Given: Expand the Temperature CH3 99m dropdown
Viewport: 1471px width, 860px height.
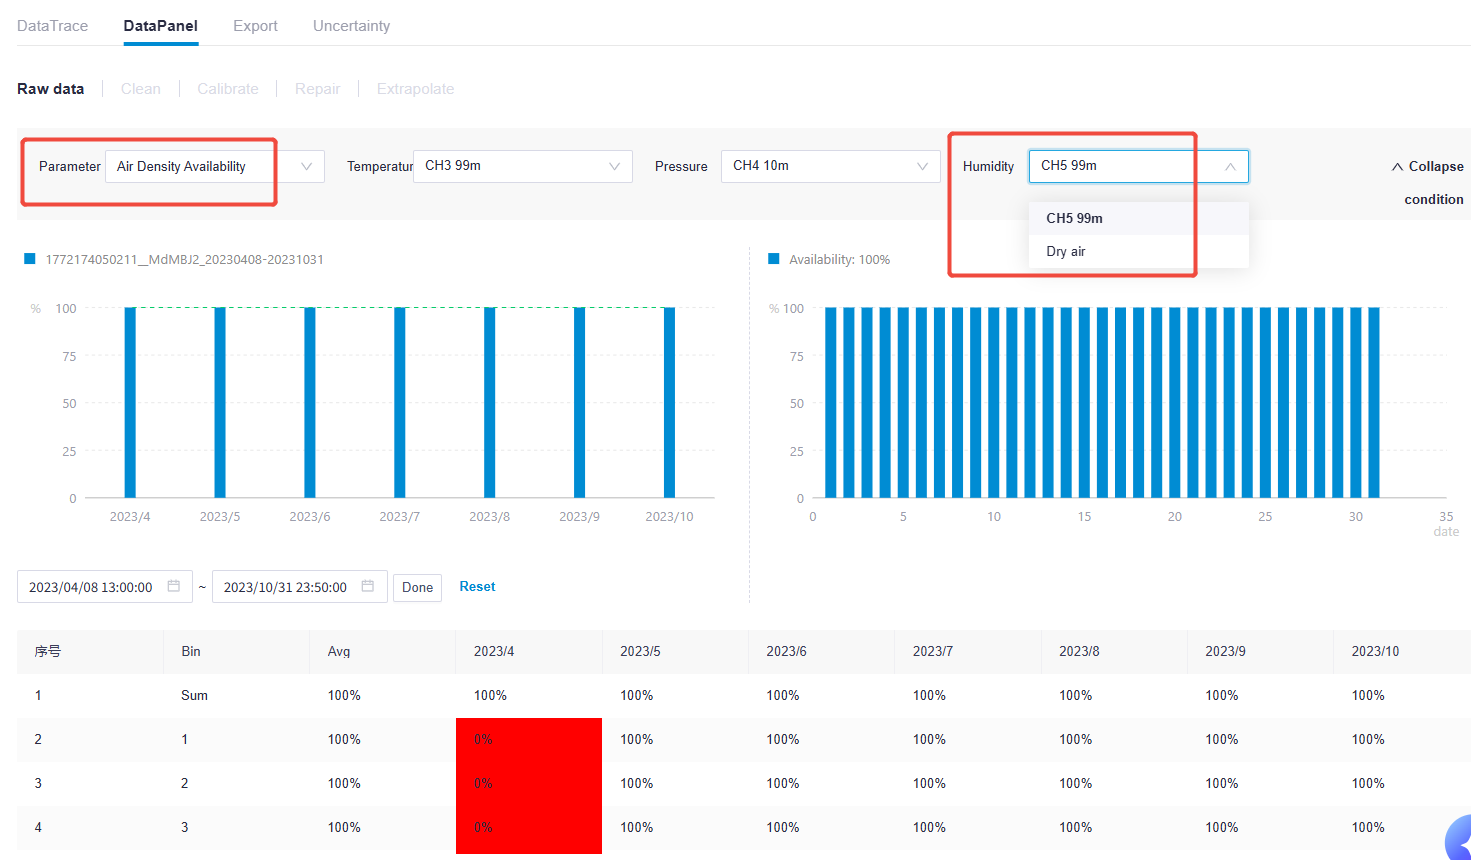Looking at the screenshot, I should 522,166.
